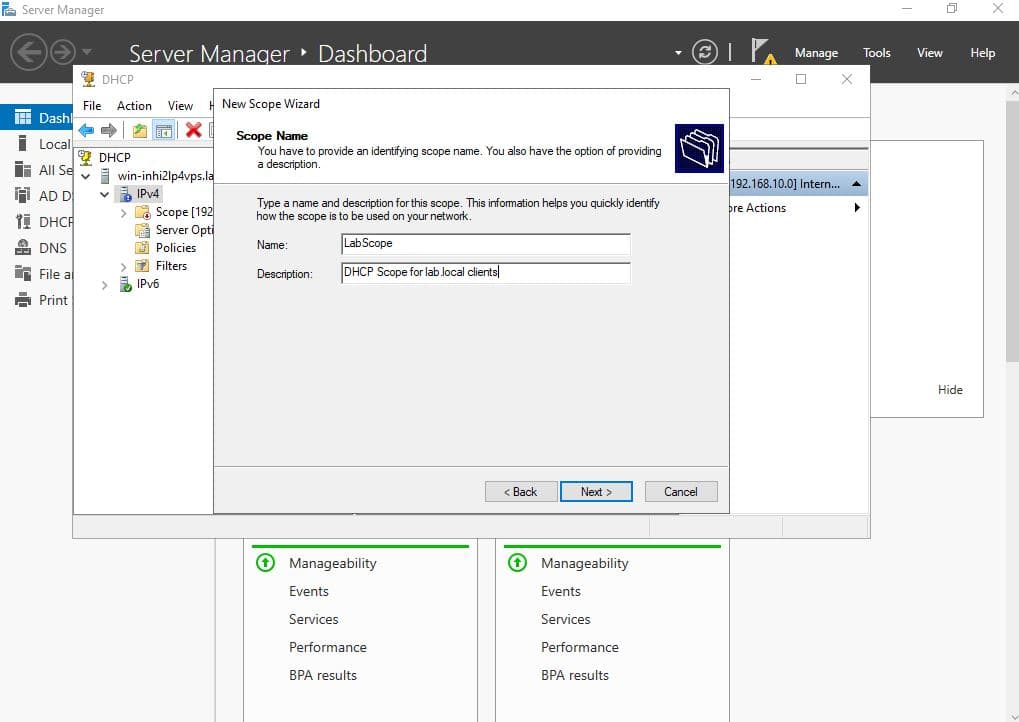Click the Hide link in welcome tile
This screenshot has height=722, width=1019.
click(950, 390)
